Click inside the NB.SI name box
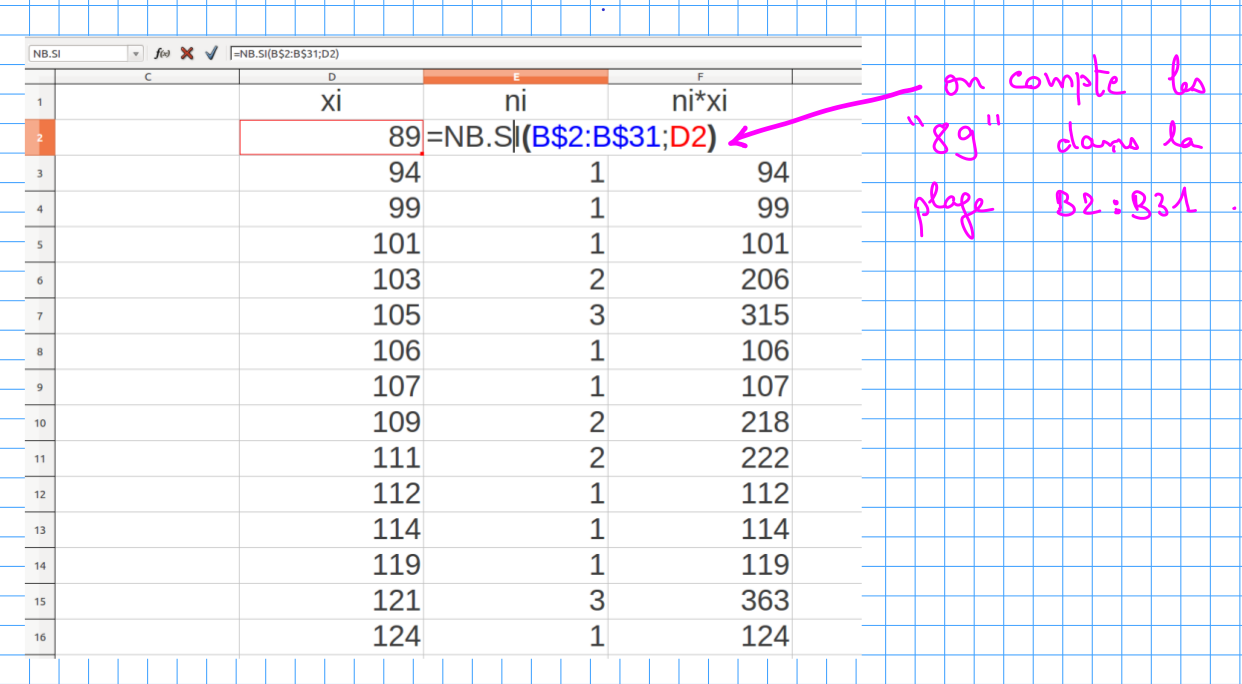1242x684 pixels. pos(76,54)
